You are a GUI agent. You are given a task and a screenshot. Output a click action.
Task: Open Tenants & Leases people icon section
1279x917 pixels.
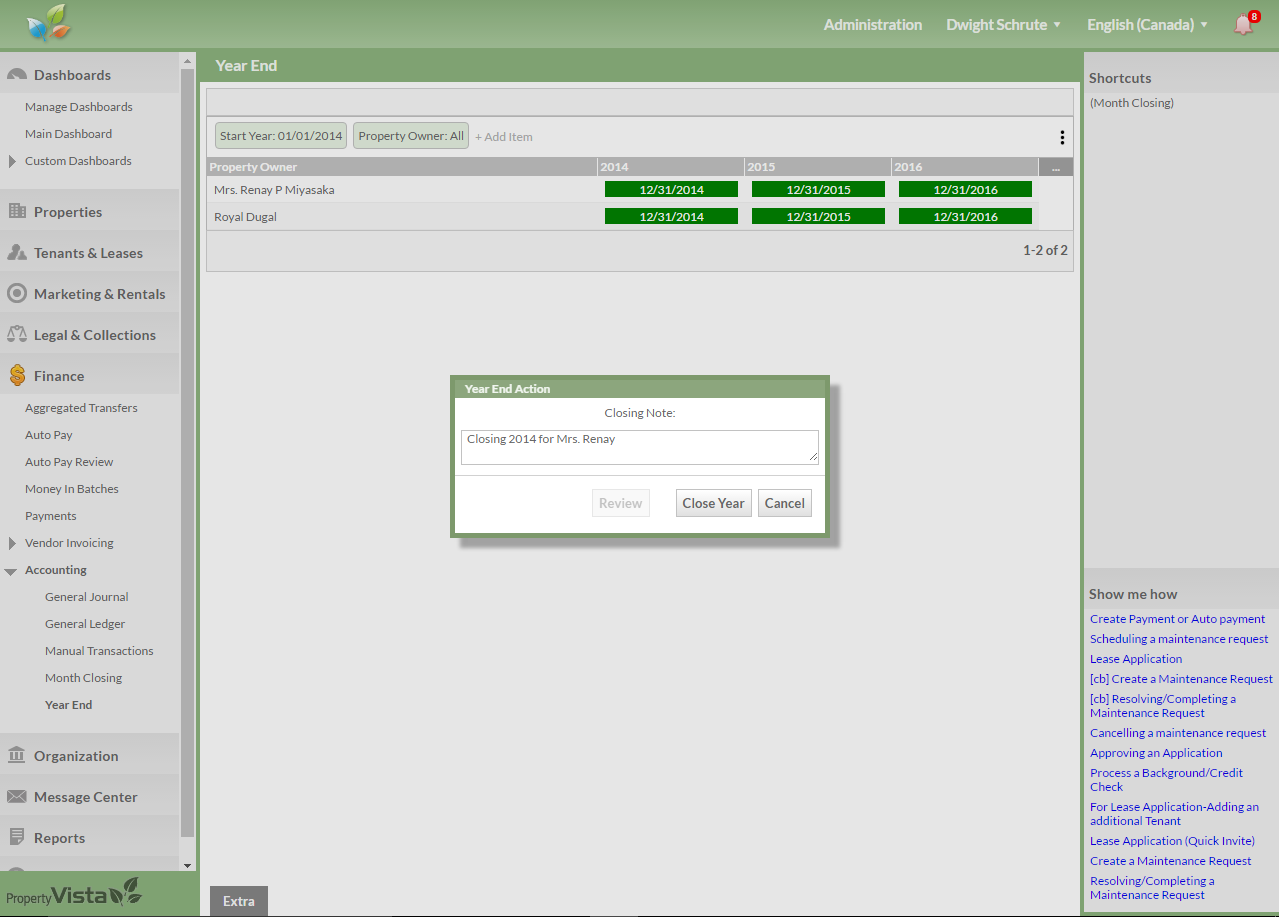tap(17, 253)
